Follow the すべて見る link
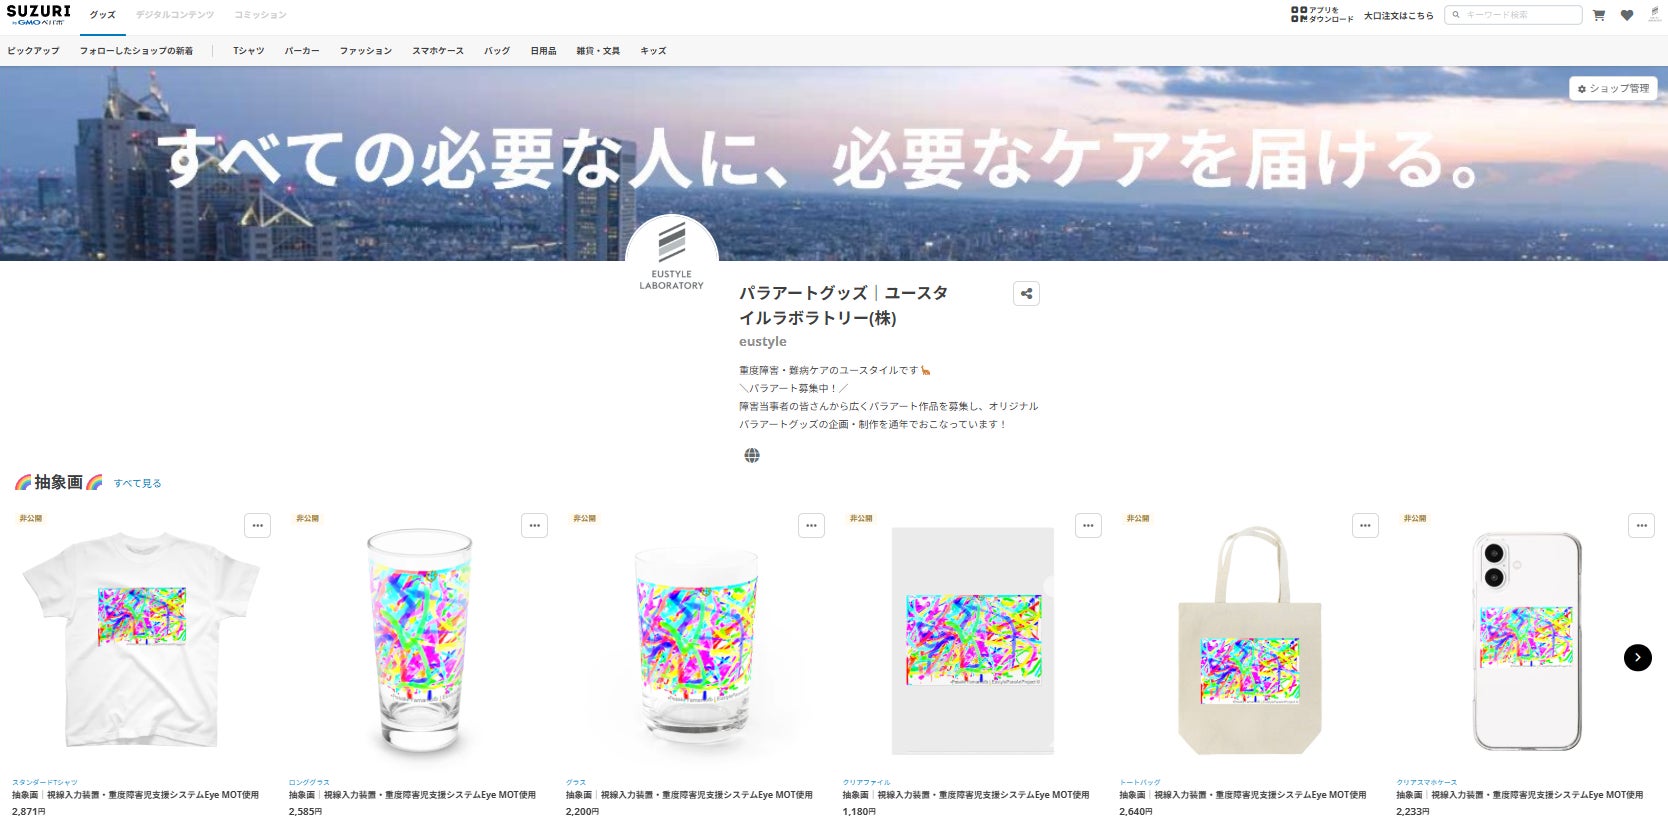1668x838 pixels. pos(137,483)
